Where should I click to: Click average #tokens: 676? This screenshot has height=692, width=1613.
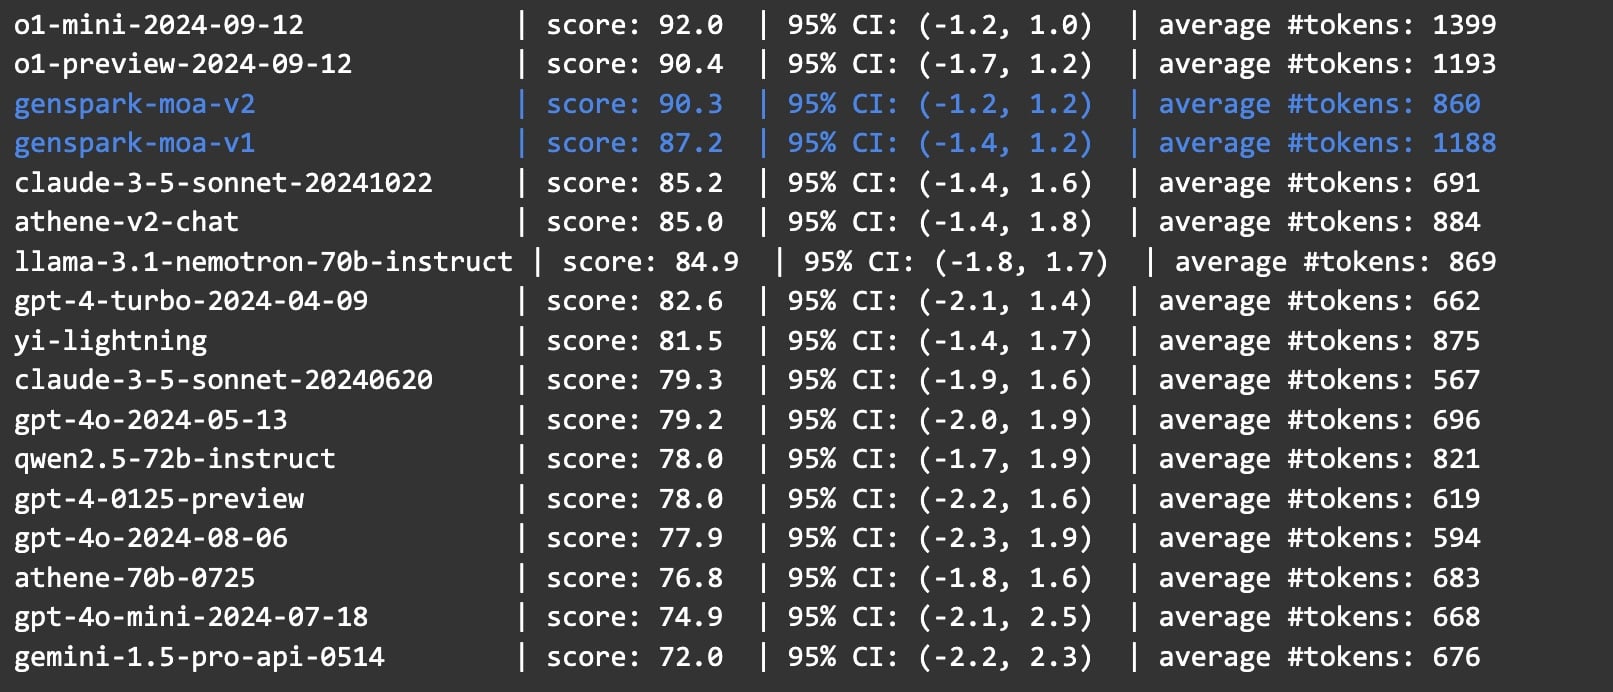pos(1320,657)
